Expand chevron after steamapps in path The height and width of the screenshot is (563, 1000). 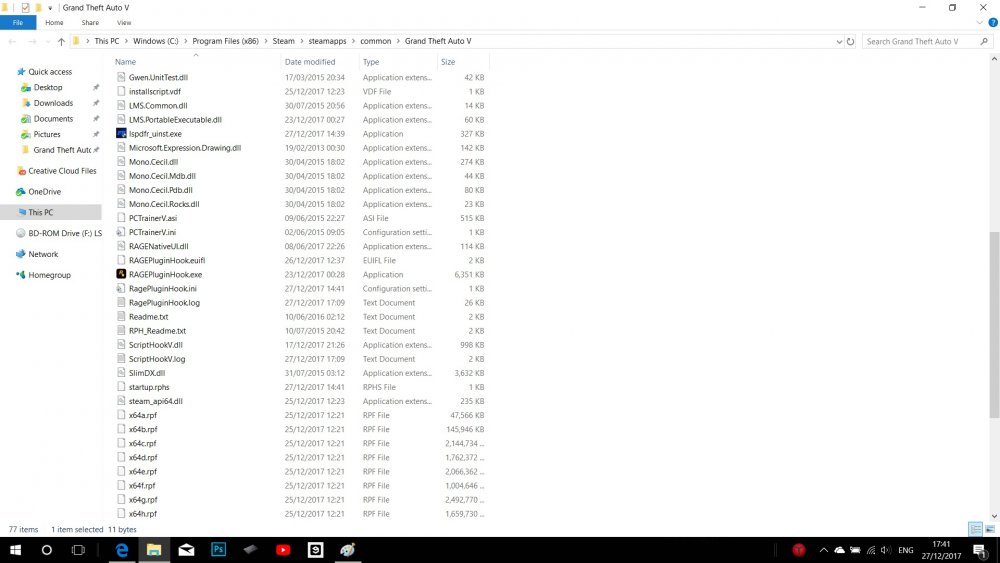(353, 41)
